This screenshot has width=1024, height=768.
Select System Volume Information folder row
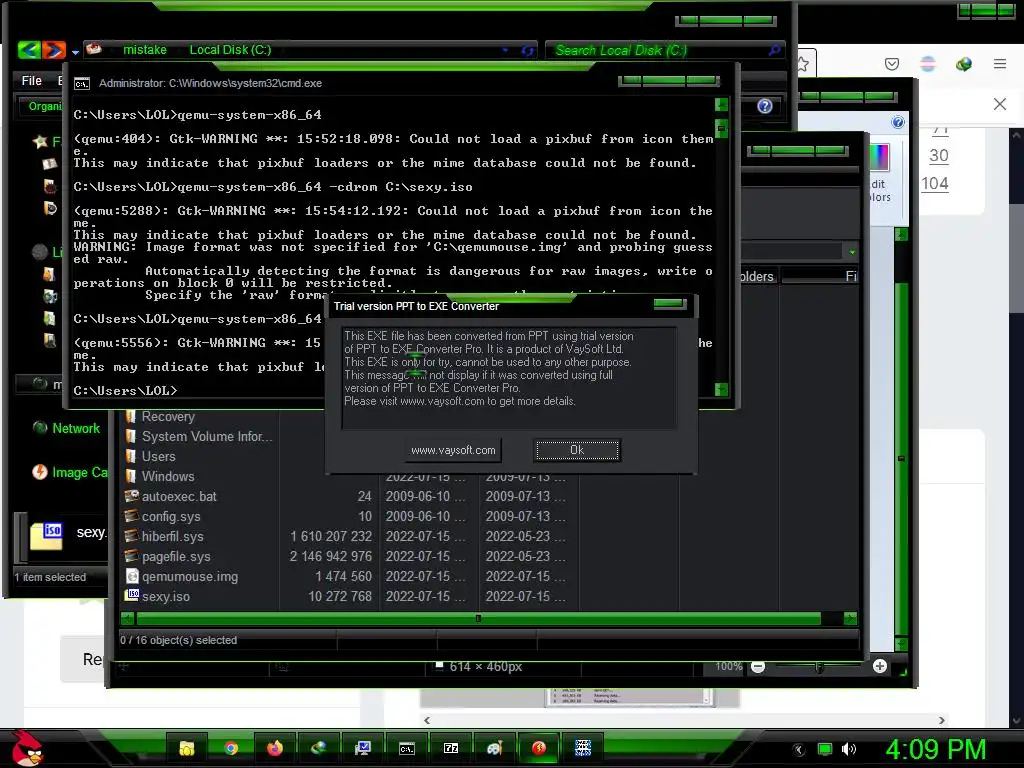point(207,436)
